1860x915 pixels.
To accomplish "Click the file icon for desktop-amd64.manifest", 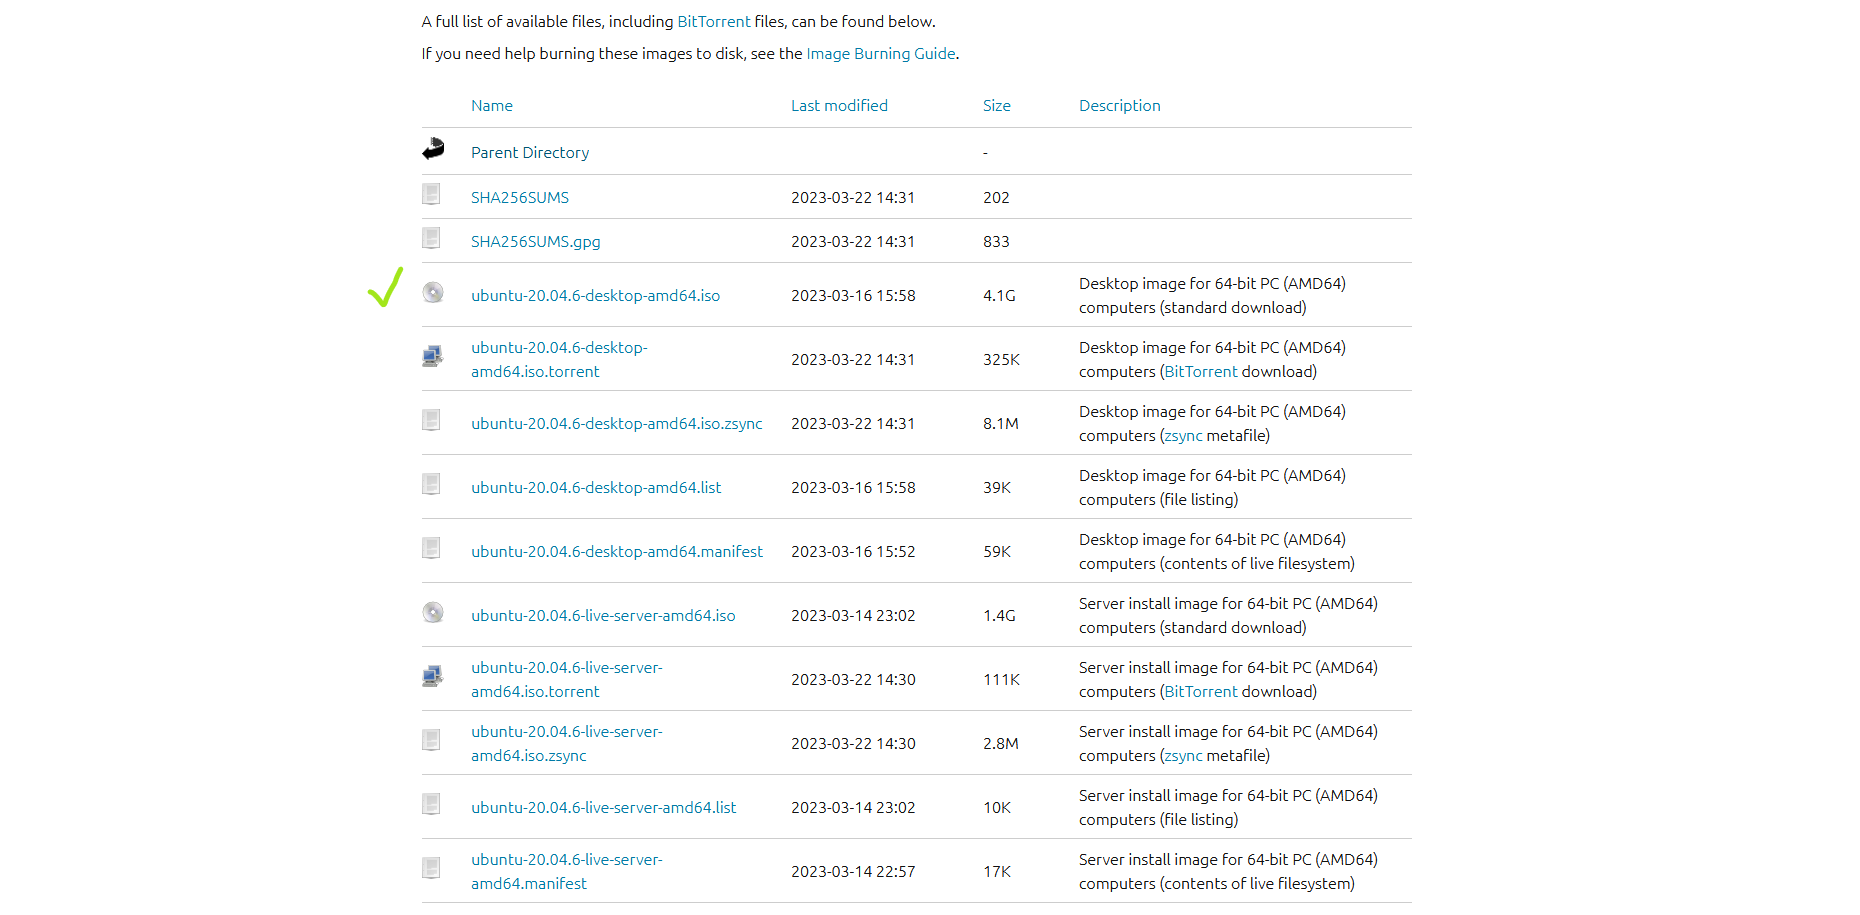I will pyautogui.click(x=431, y=548).
